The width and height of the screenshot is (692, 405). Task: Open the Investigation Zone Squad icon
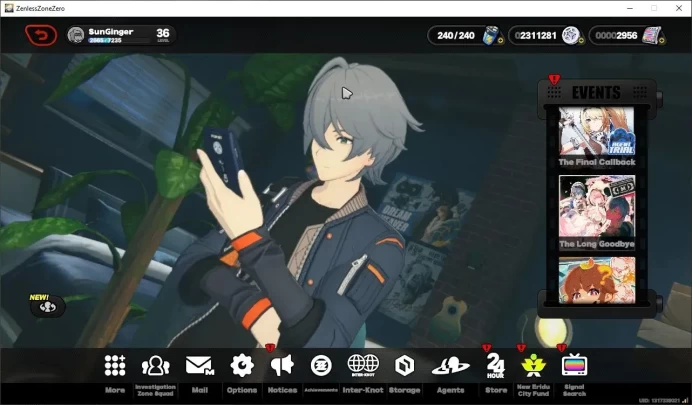[x=155, y=366]
